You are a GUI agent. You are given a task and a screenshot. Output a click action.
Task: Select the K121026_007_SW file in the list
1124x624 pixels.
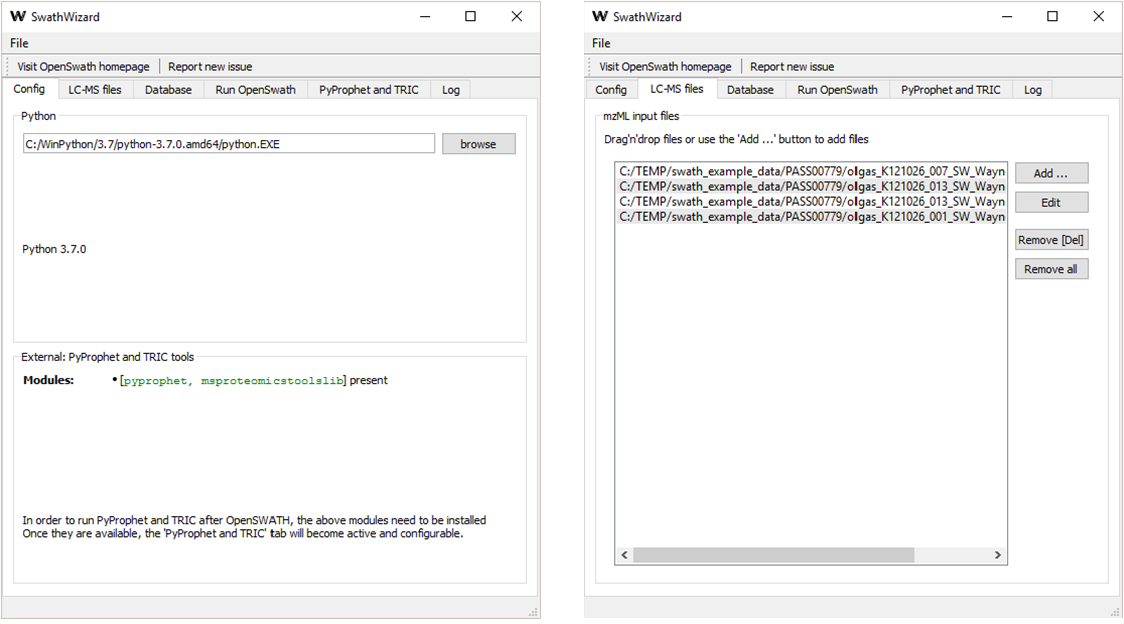point(811,171)
